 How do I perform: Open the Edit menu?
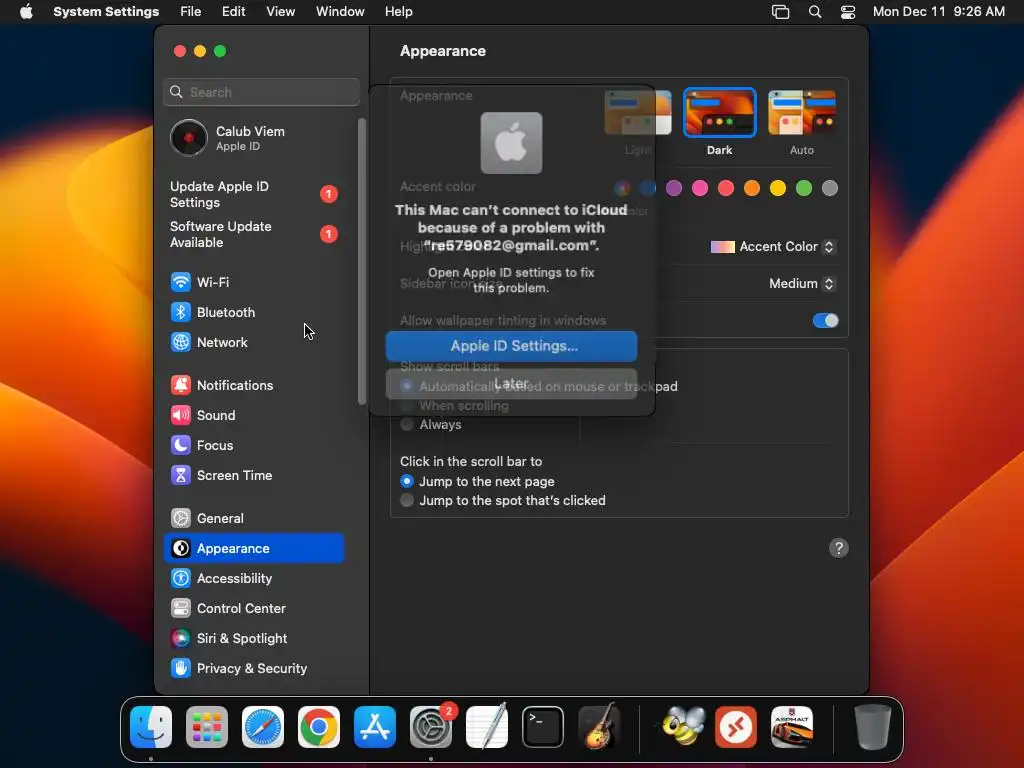tap(233, 12)
